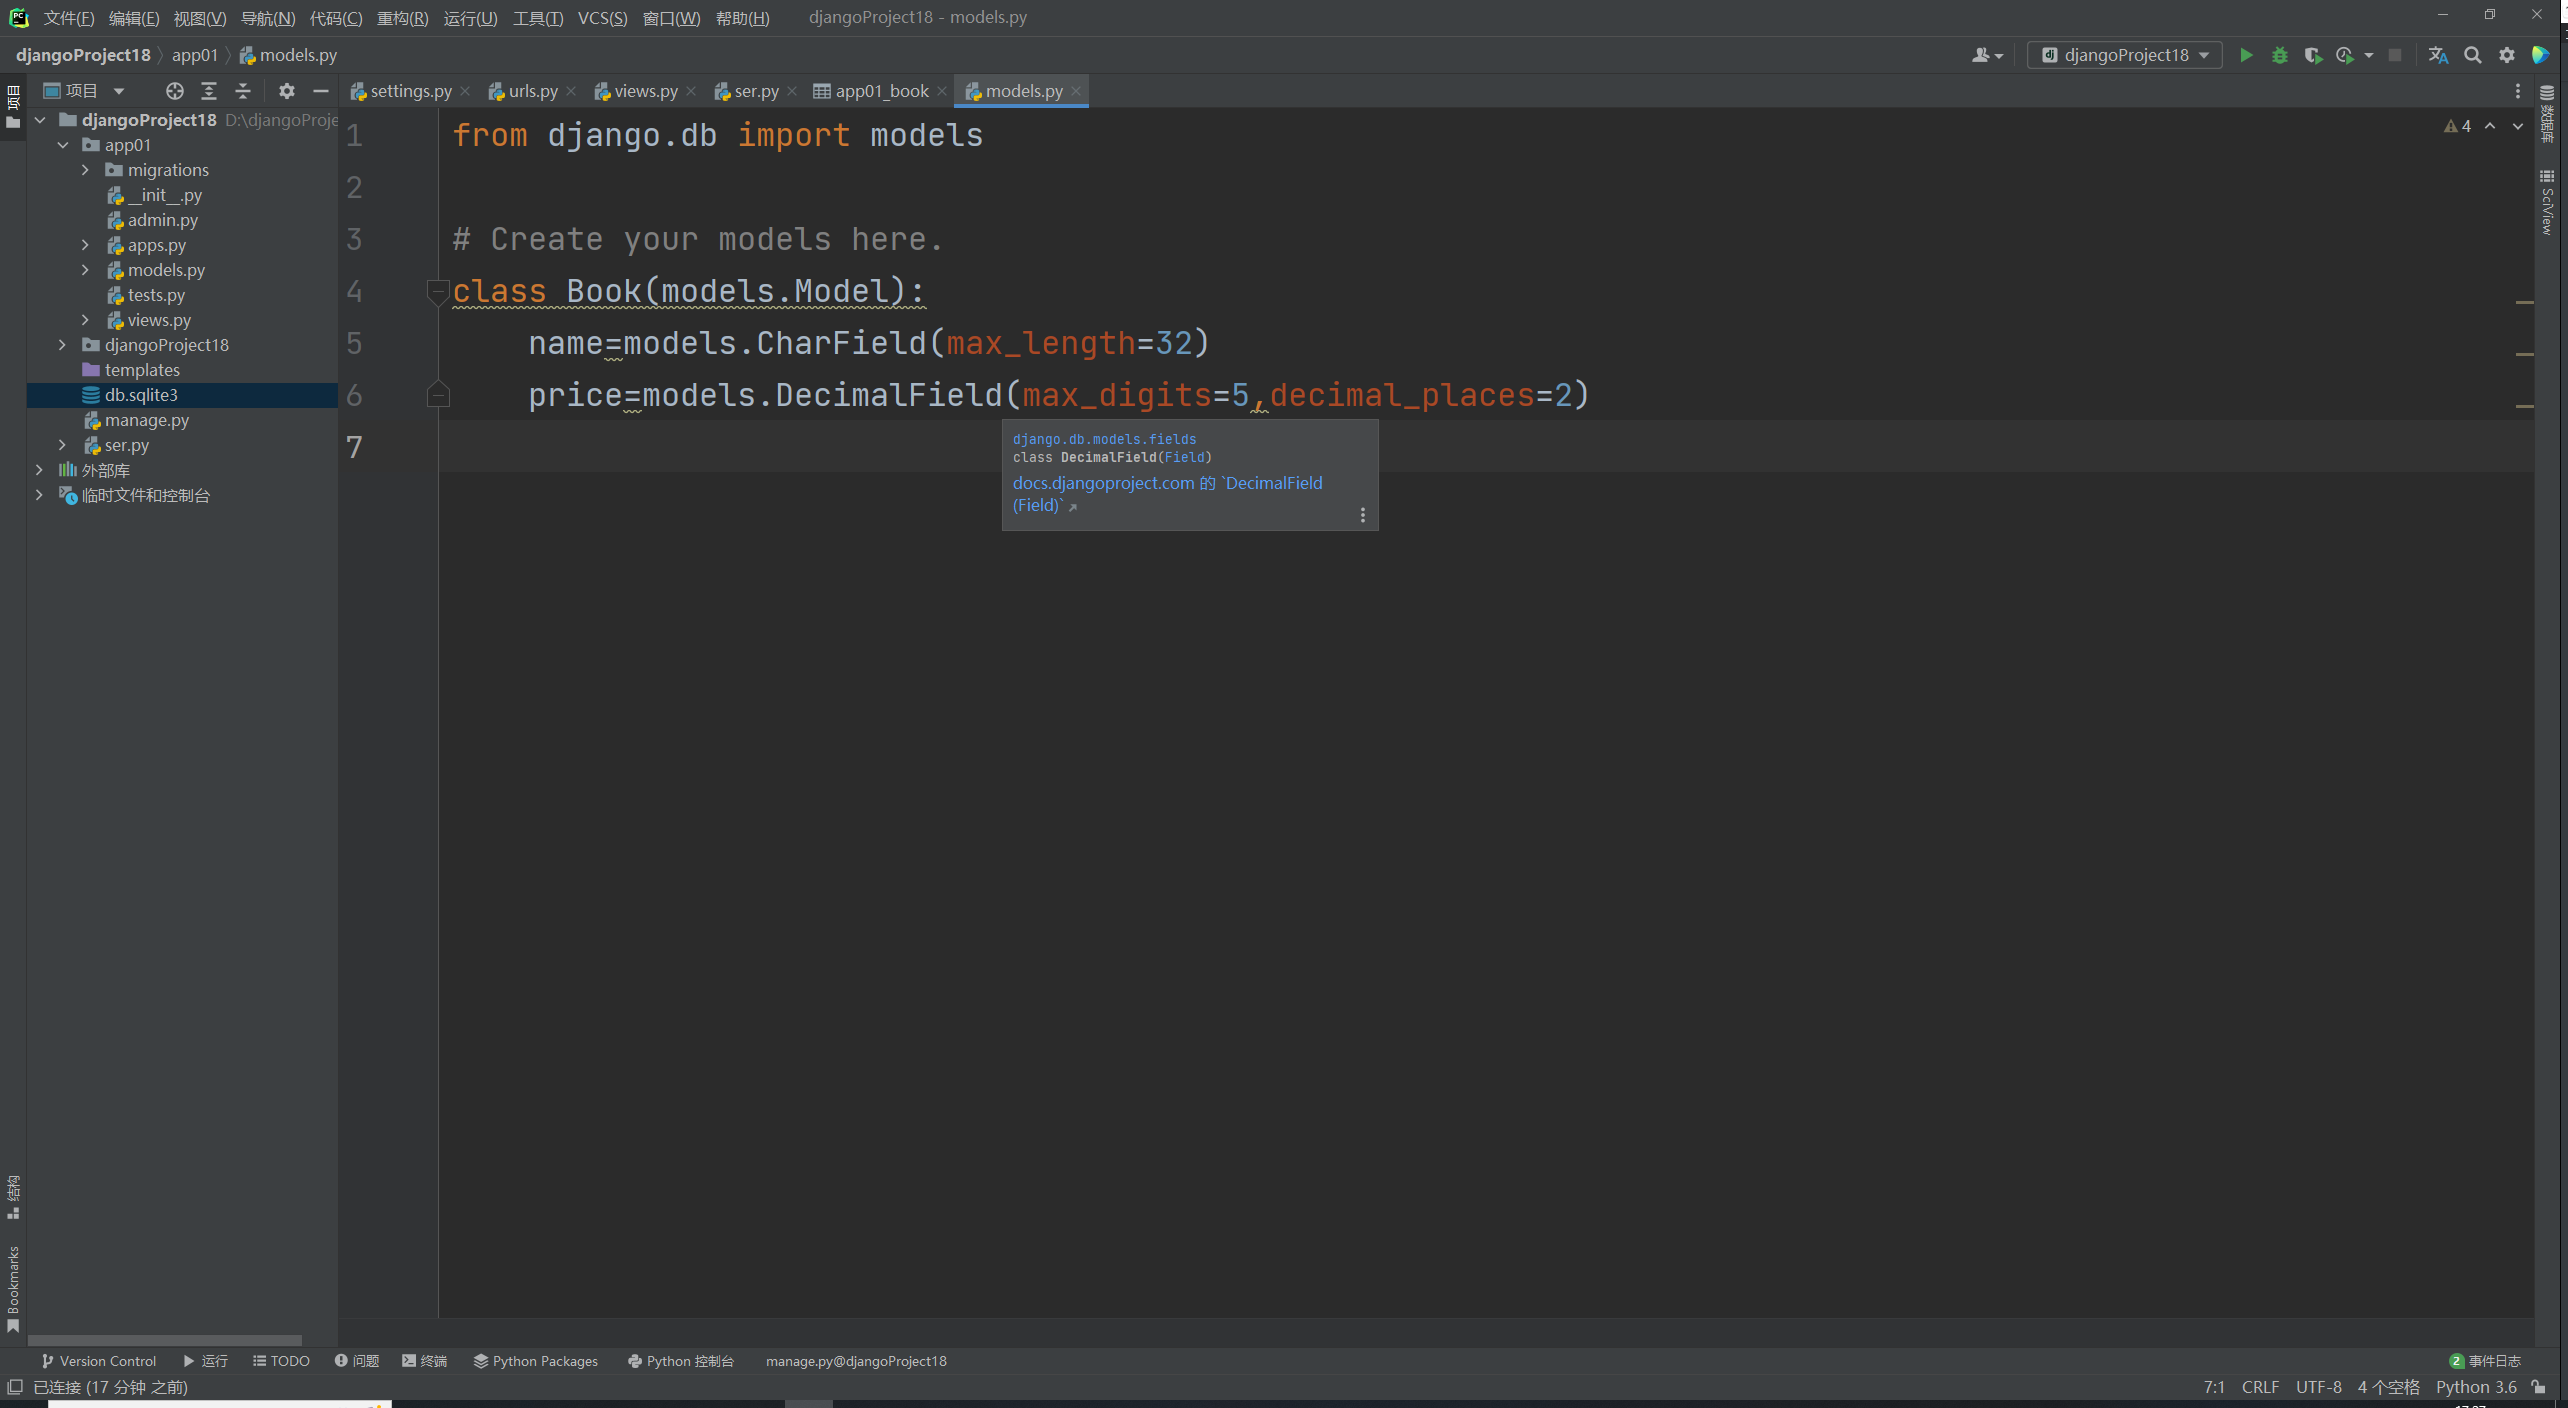Click the Debug bug icon
The width and height of the screenshot is (2568, 1408).
click(x=2279, y=55)
